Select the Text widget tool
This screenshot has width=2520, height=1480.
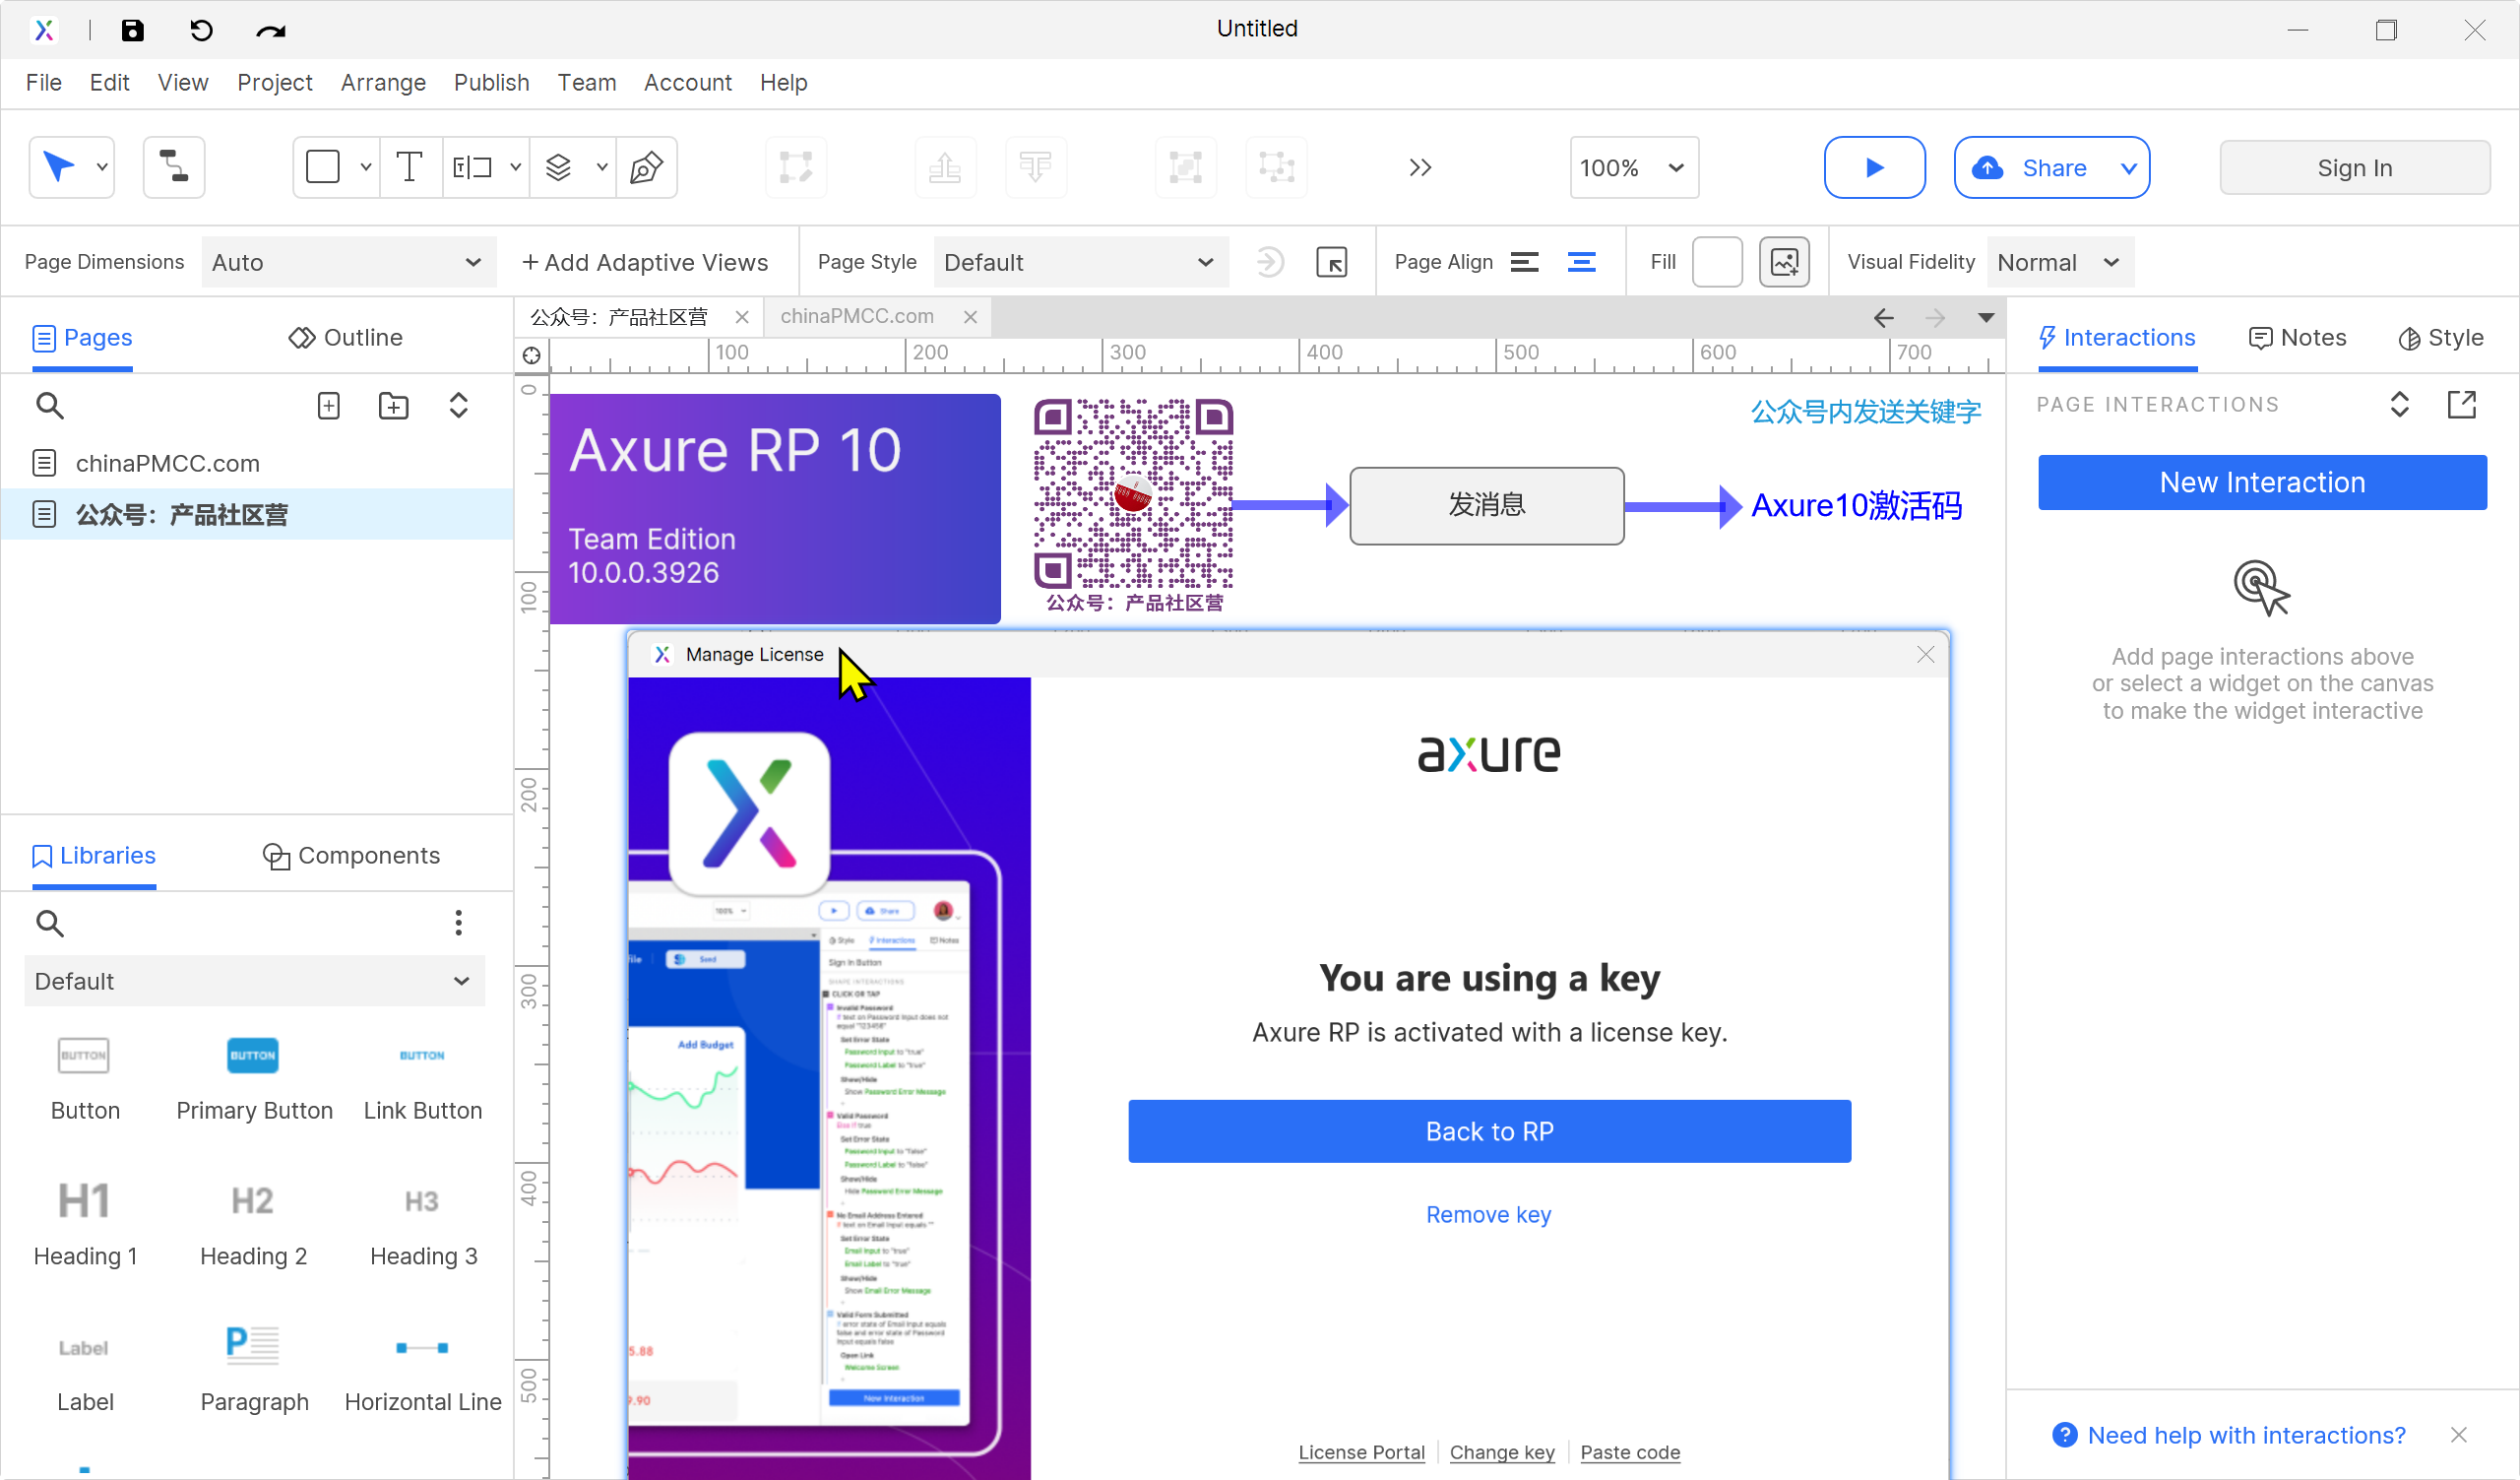point(409,167)
